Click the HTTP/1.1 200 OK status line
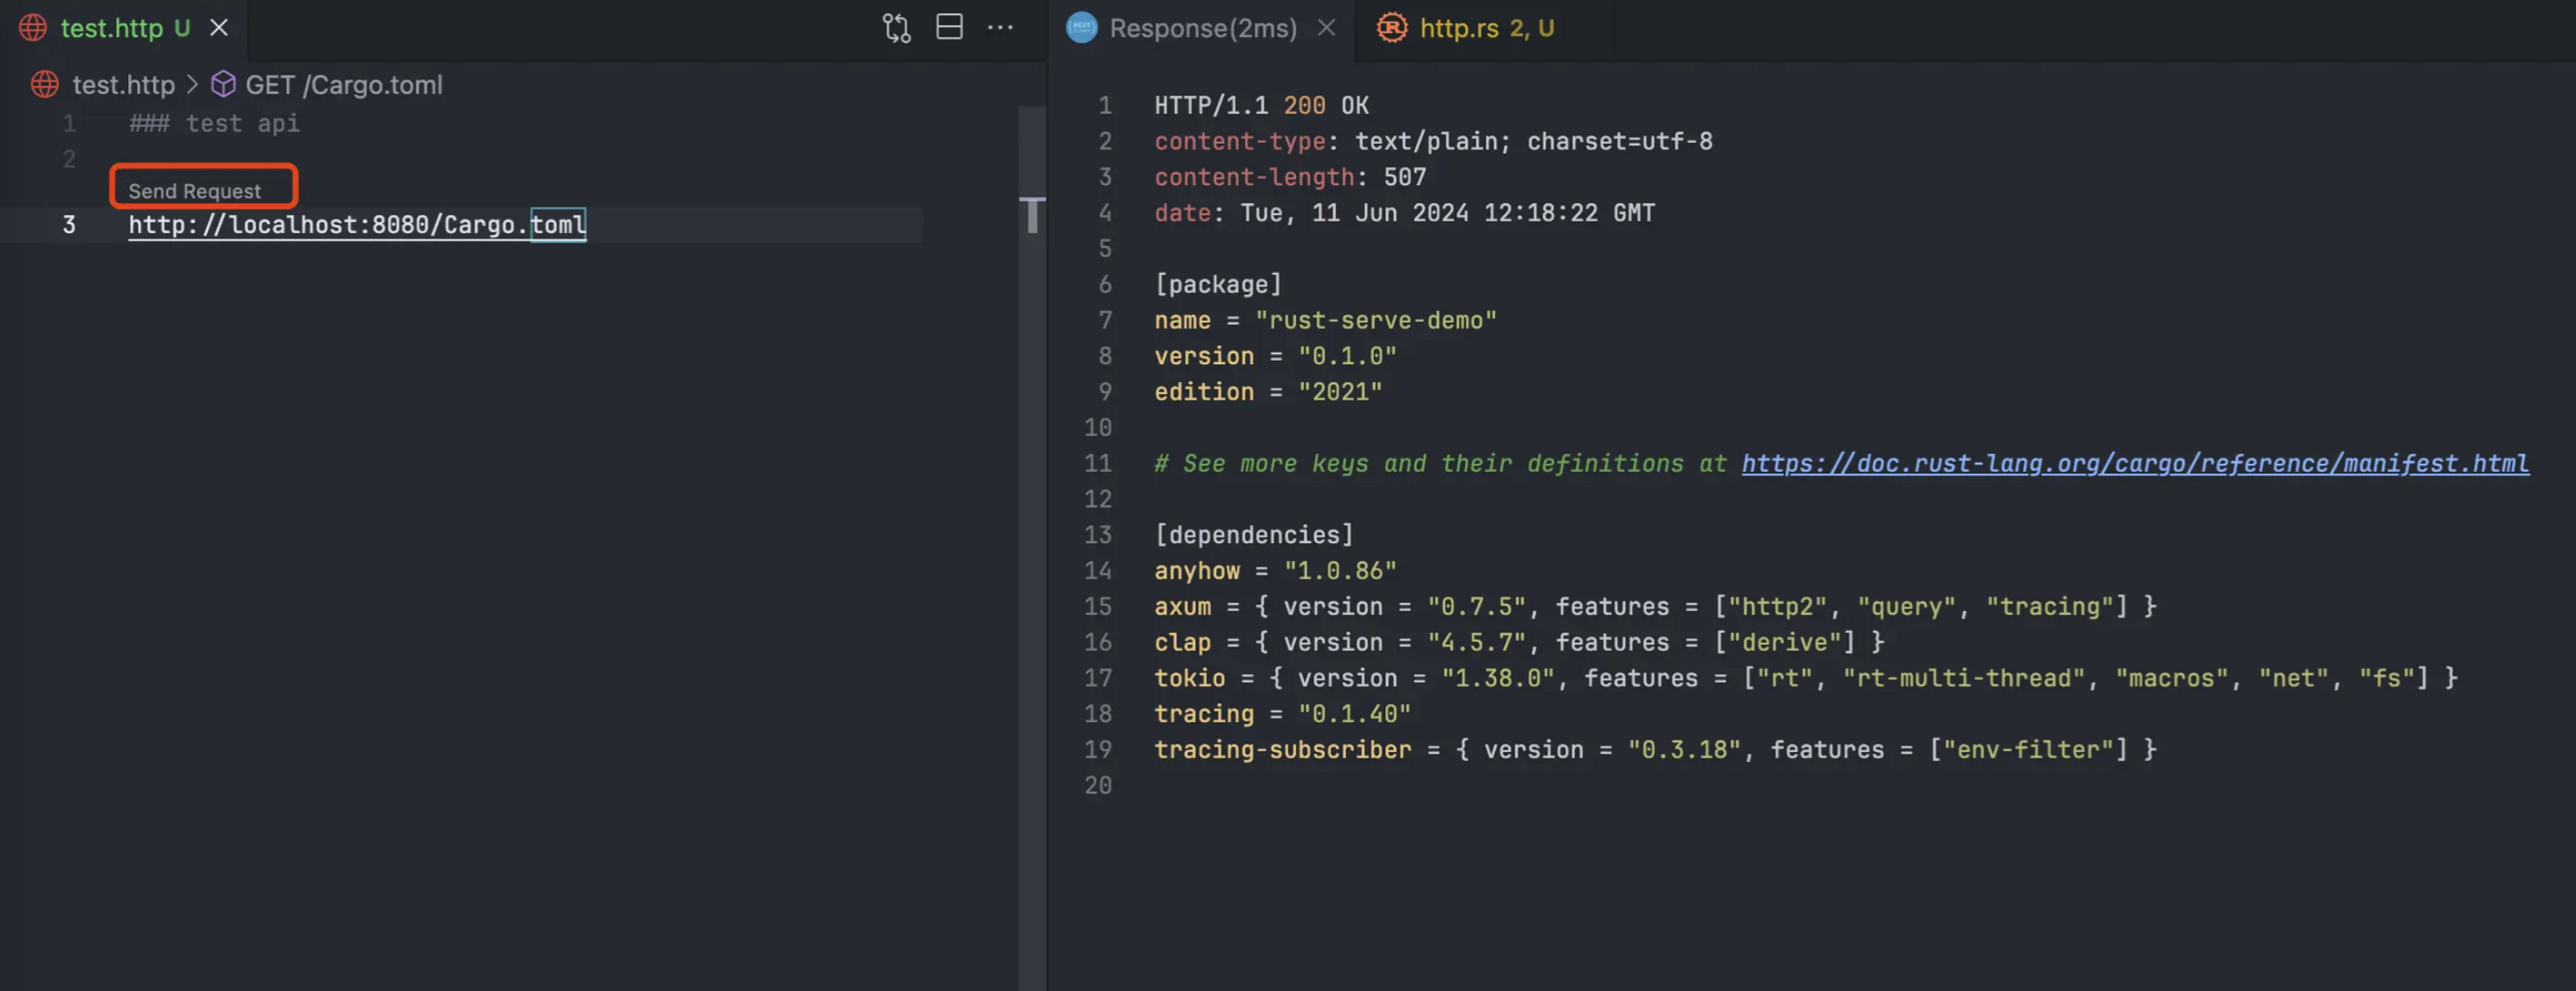 coord(1261,105)
